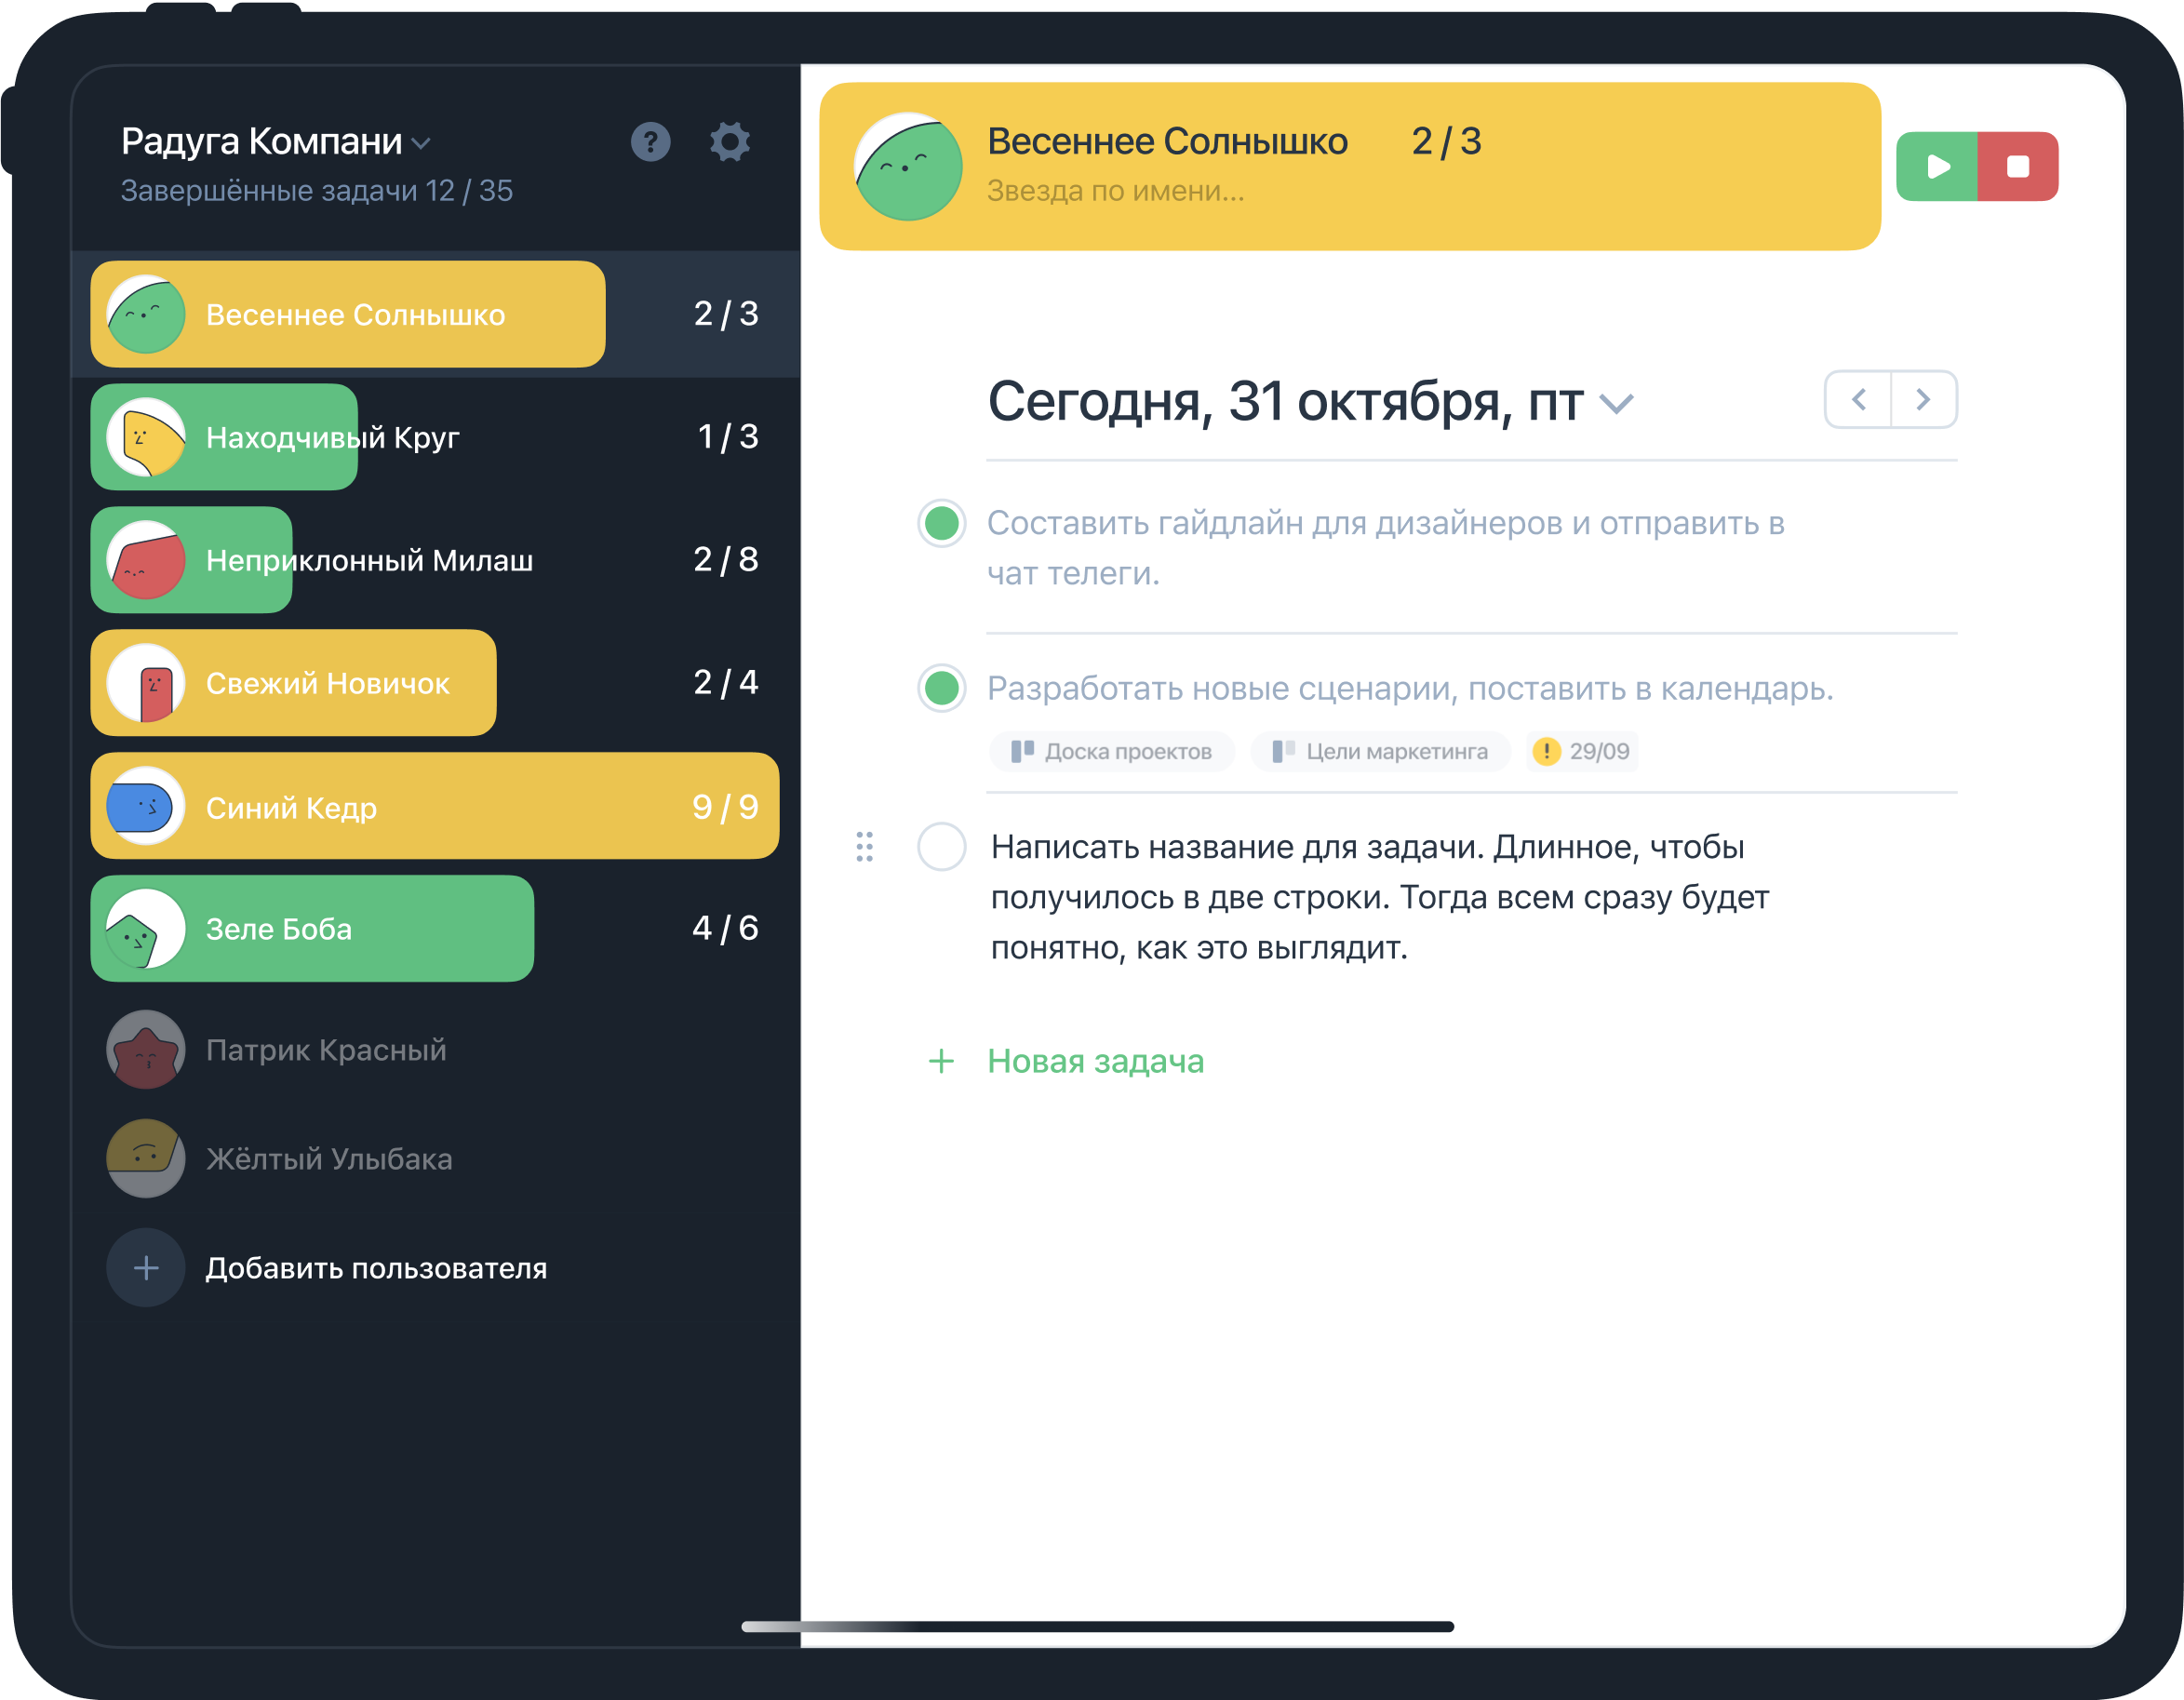Uncheck the гайдлайн для дизайнеров task
Image resolution: width=2184 pixels, height=1700 pixels.
[x=941, y=523]
